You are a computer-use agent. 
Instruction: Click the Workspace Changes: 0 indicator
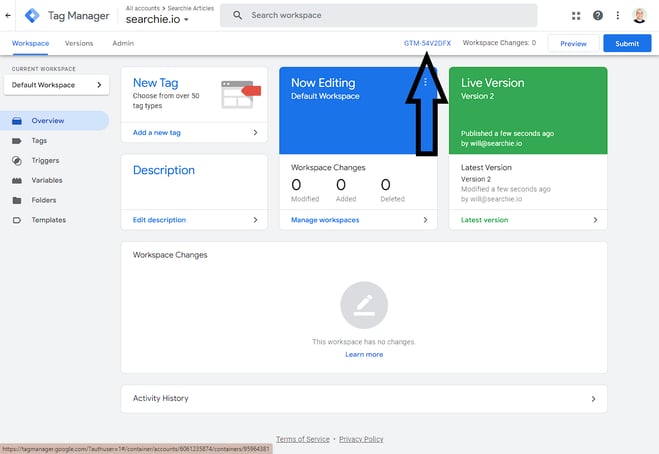tap(499, 43)
